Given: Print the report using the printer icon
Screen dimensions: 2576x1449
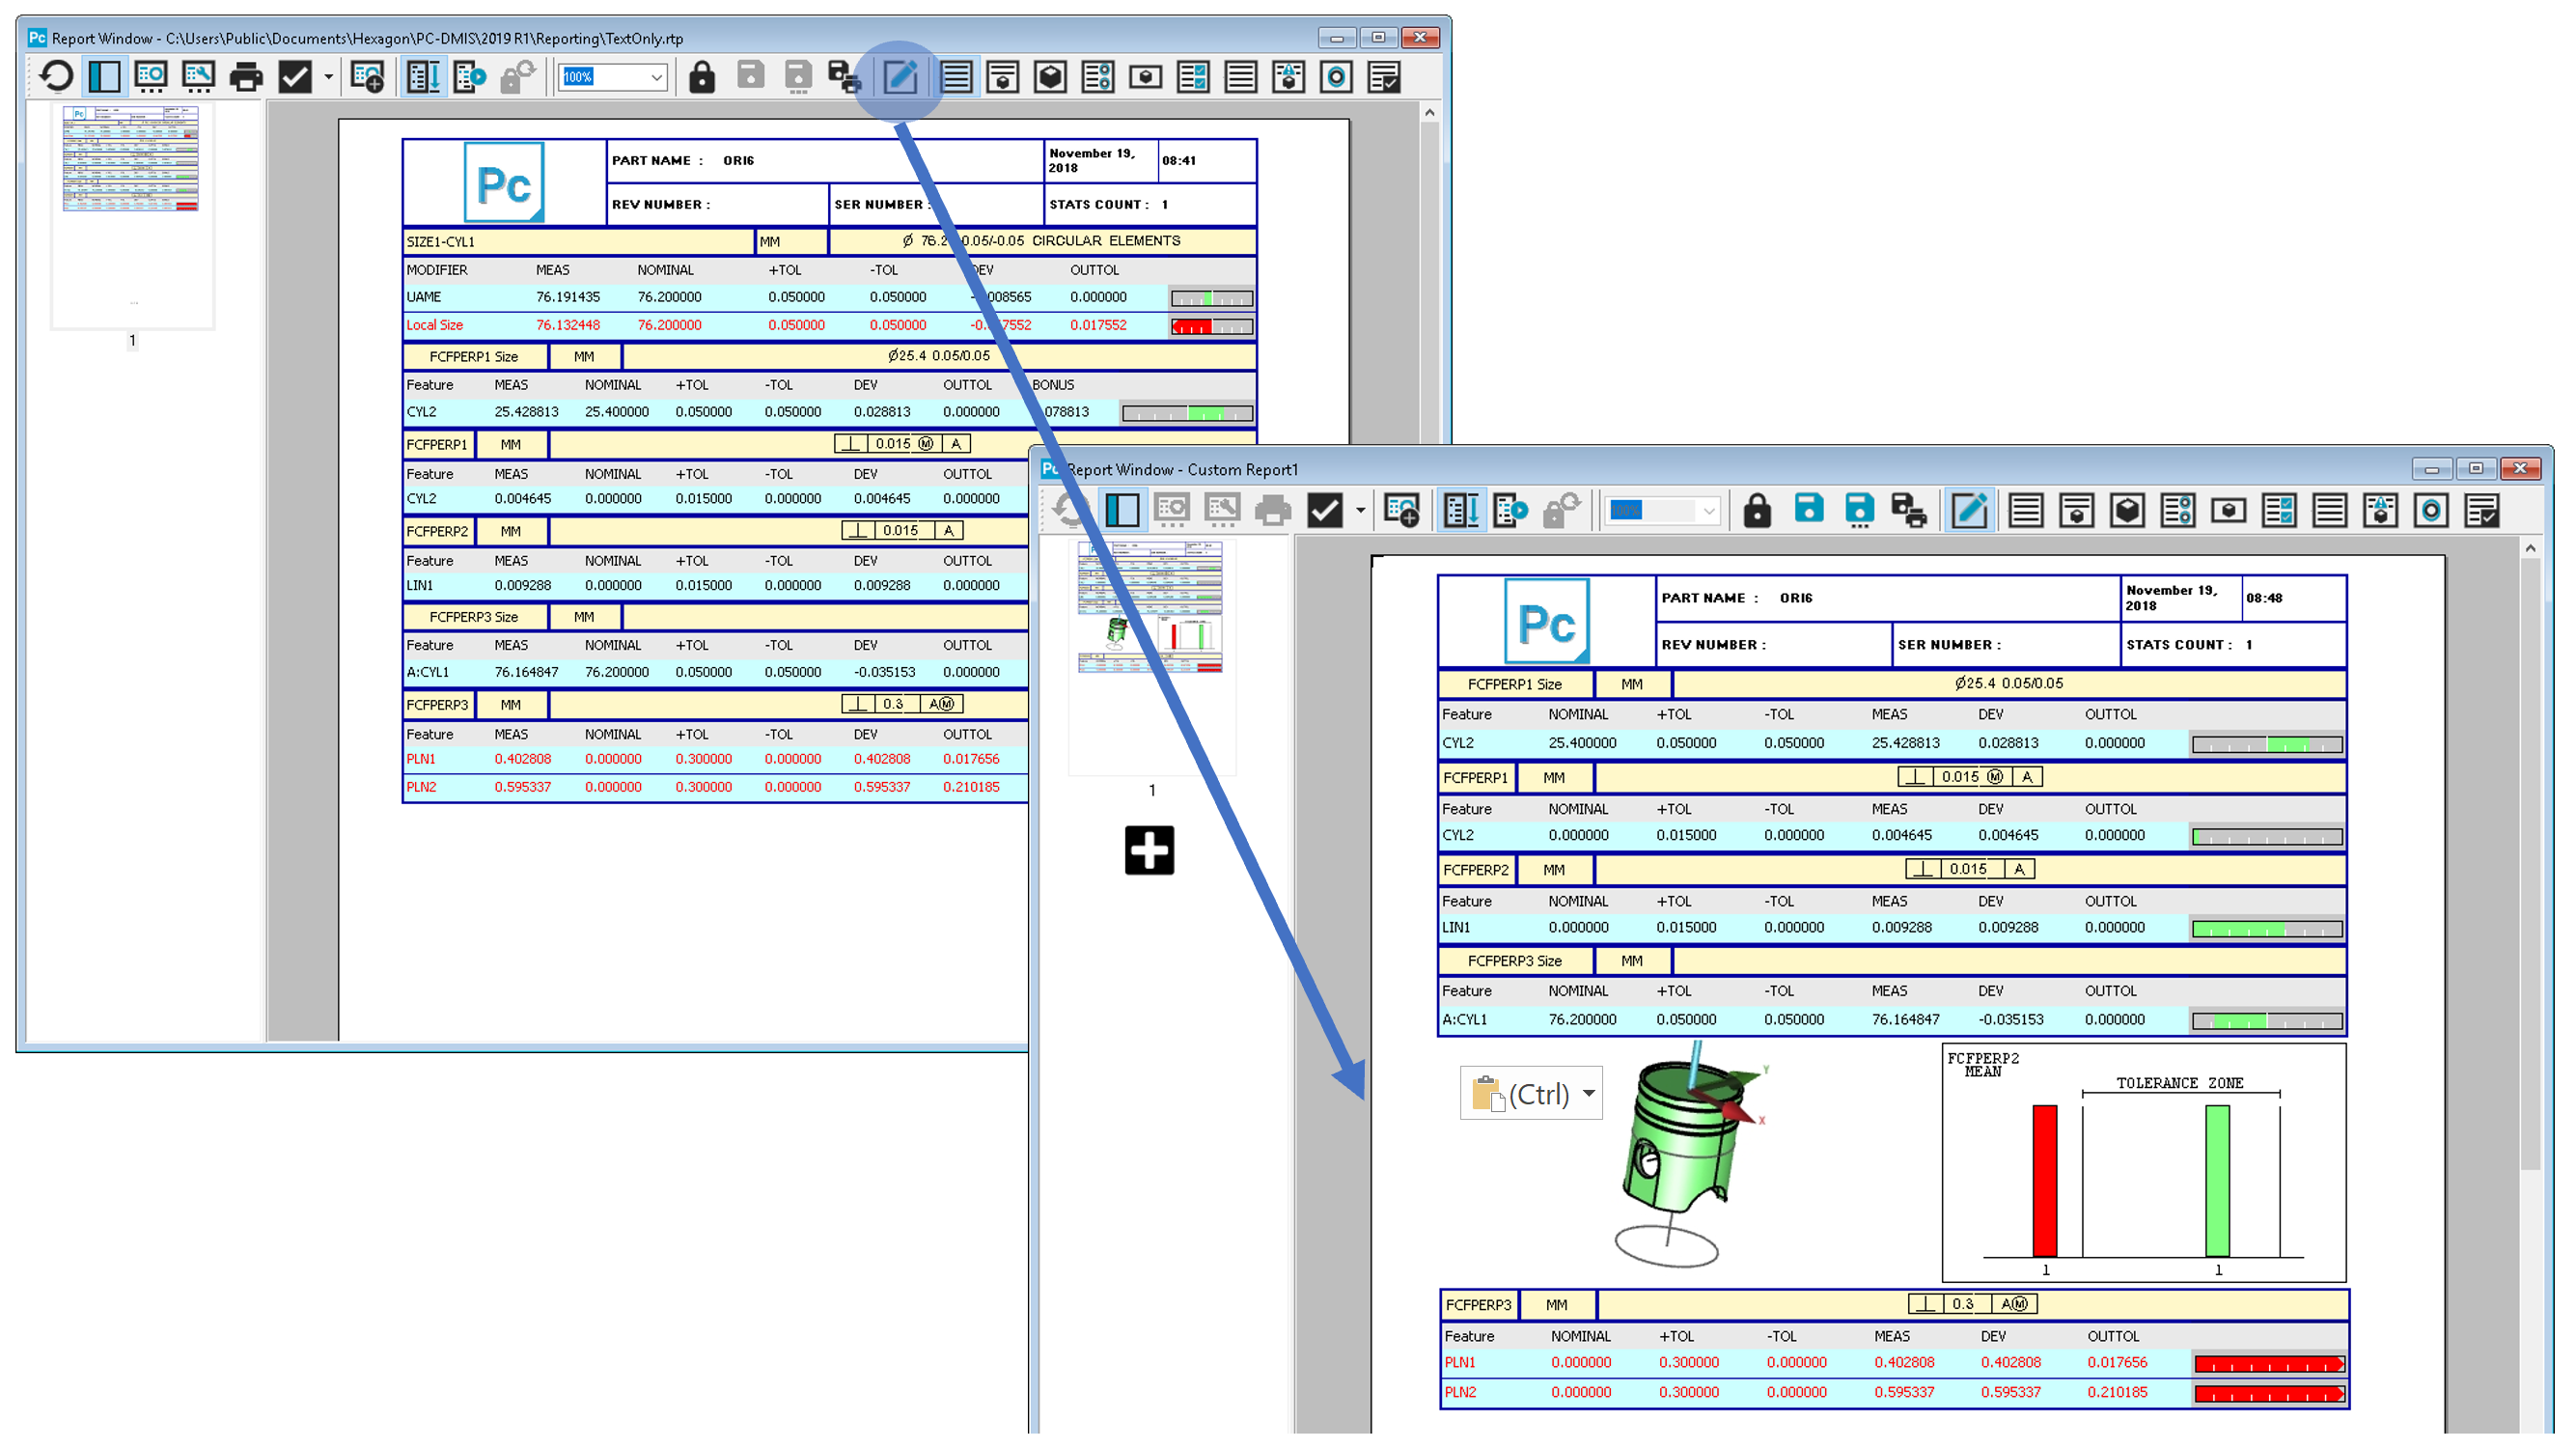Looking at the screenshot, I should tap(246, 76).
